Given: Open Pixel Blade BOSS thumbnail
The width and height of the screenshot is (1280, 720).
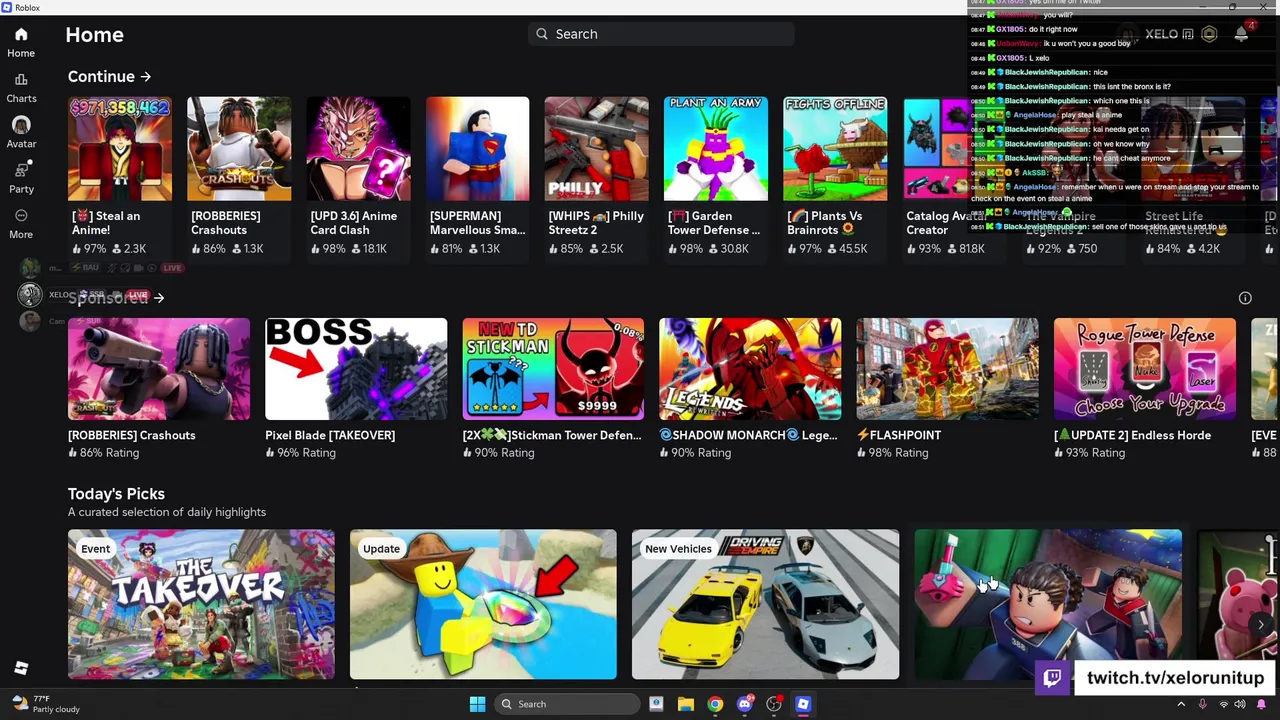Looking at the screenshot, I should 356,369.
